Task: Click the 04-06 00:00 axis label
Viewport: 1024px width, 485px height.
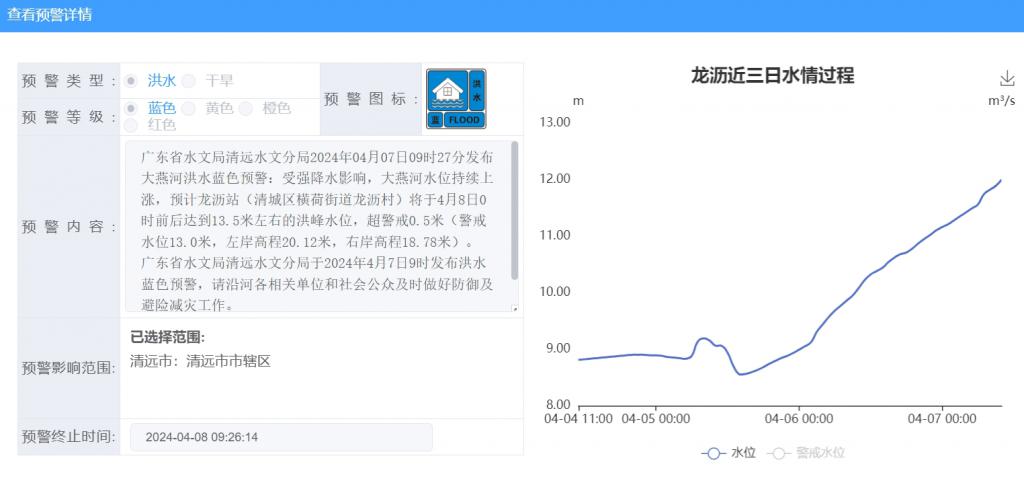Action: 799,419
